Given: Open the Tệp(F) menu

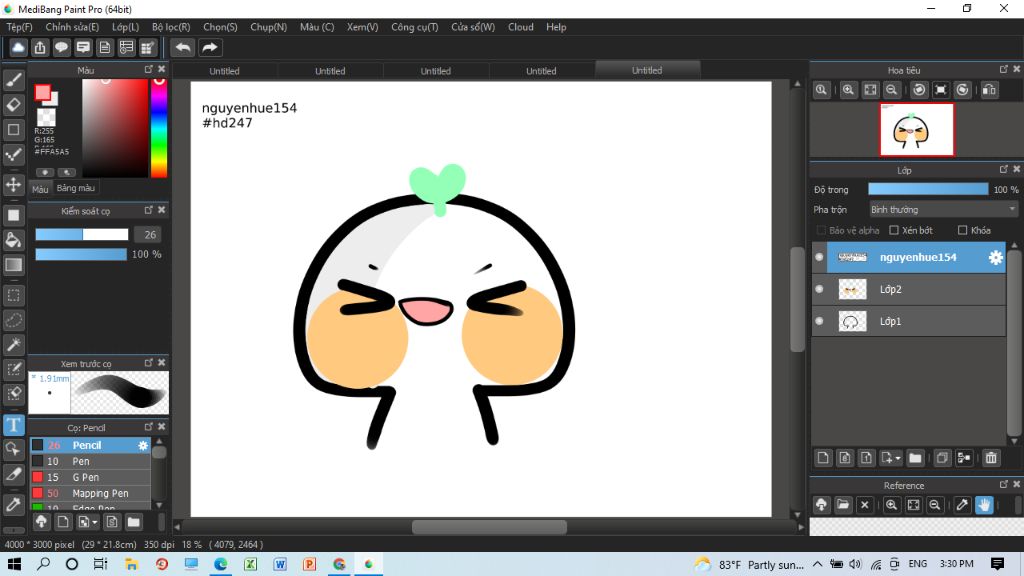Looking at the screenshot, I should point(20,27).
